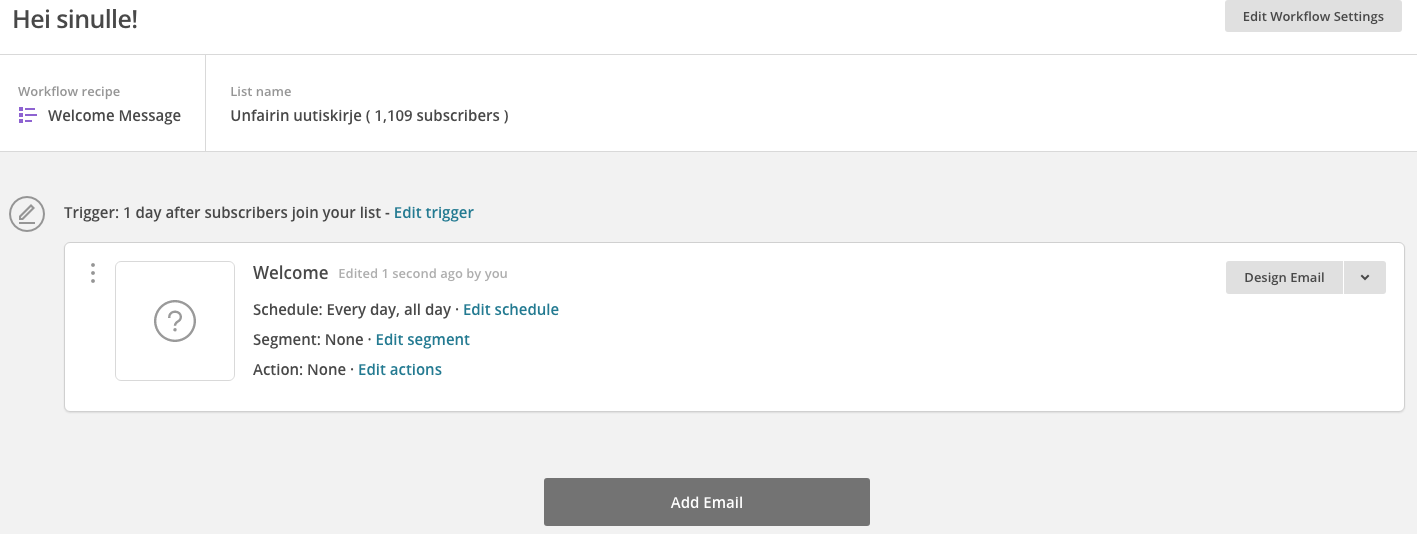Follow the Edit schedule link

point(511,310)
